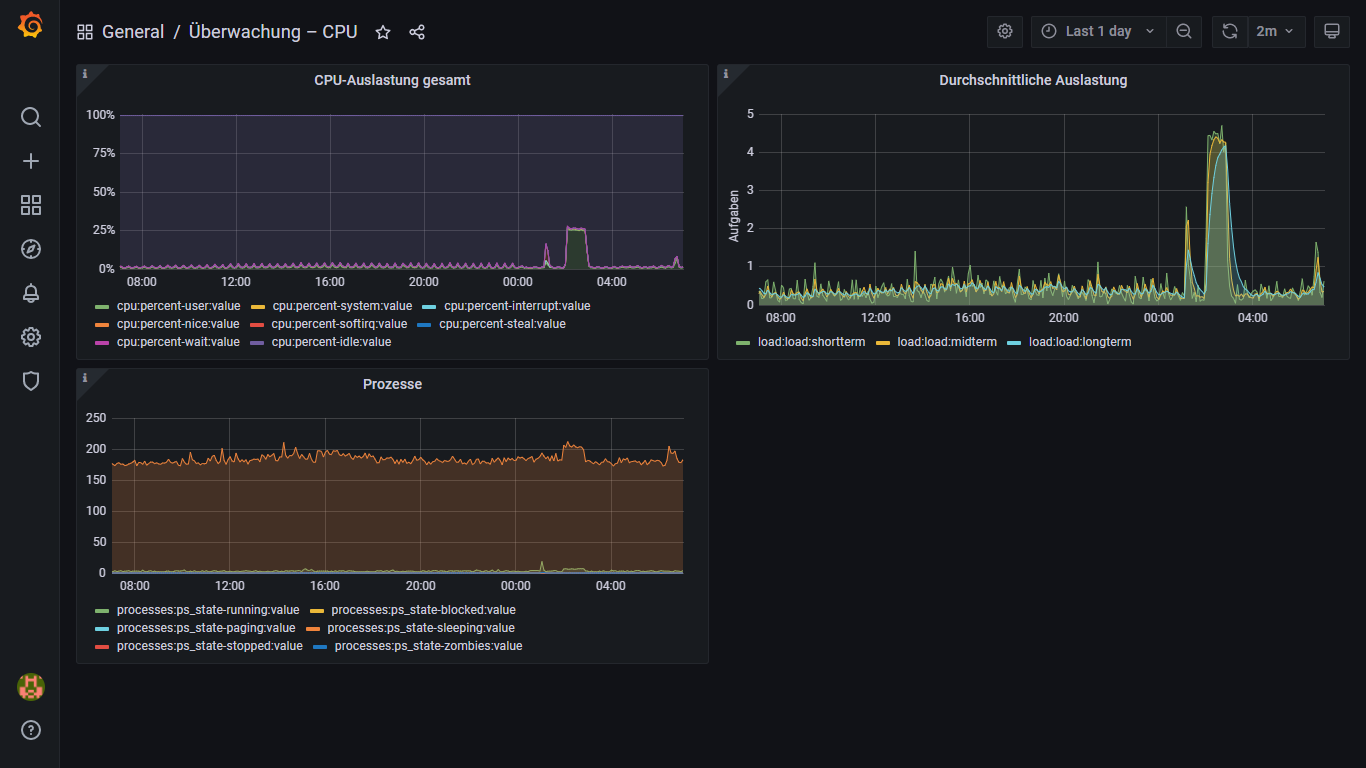This screenshot has width=1366, height=768.
Task: Star this dashboard as favorite
Action: pos(383,32)
